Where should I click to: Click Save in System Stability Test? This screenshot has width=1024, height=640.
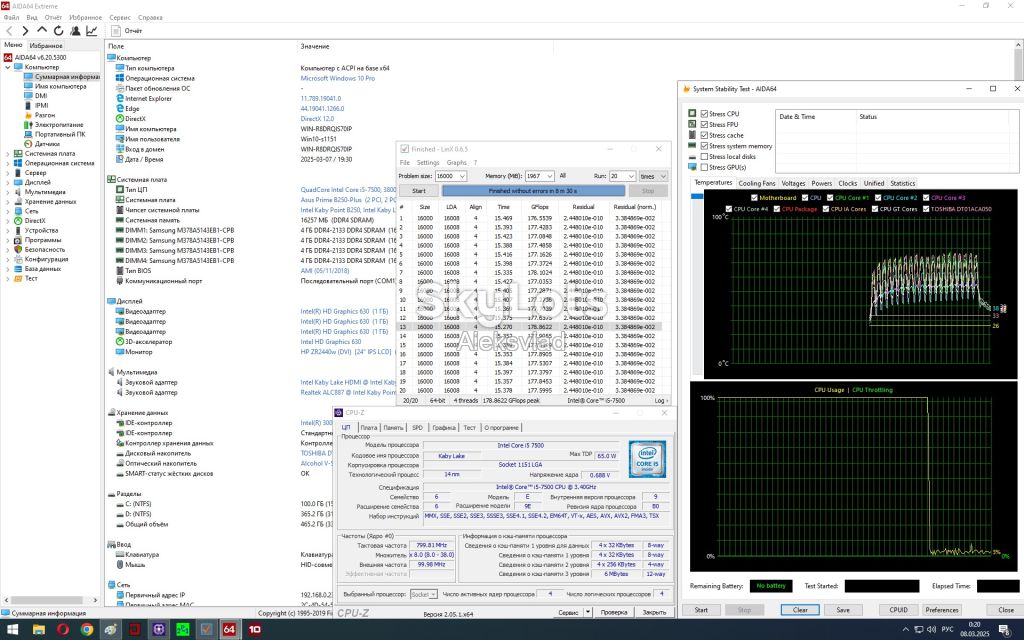coord(843,610)
